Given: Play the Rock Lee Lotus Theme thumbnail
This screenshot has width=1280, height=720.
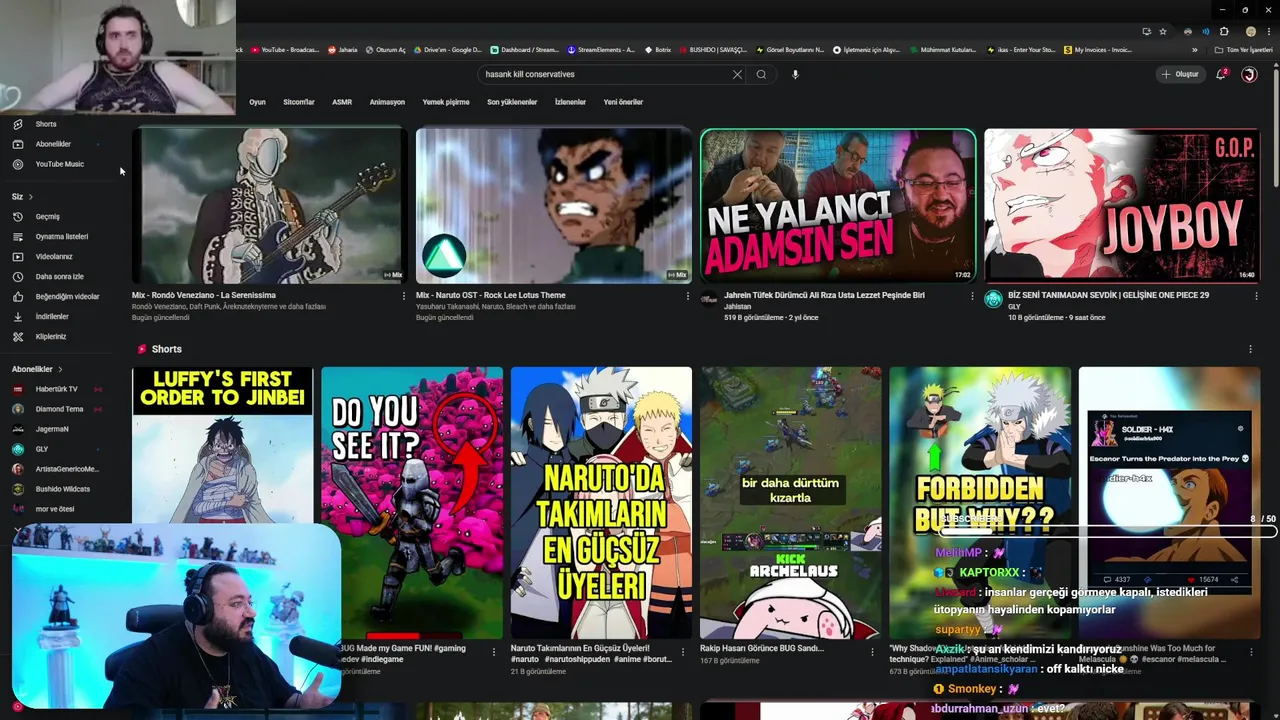Looking at the screenshot, I should tap(553, 205).
